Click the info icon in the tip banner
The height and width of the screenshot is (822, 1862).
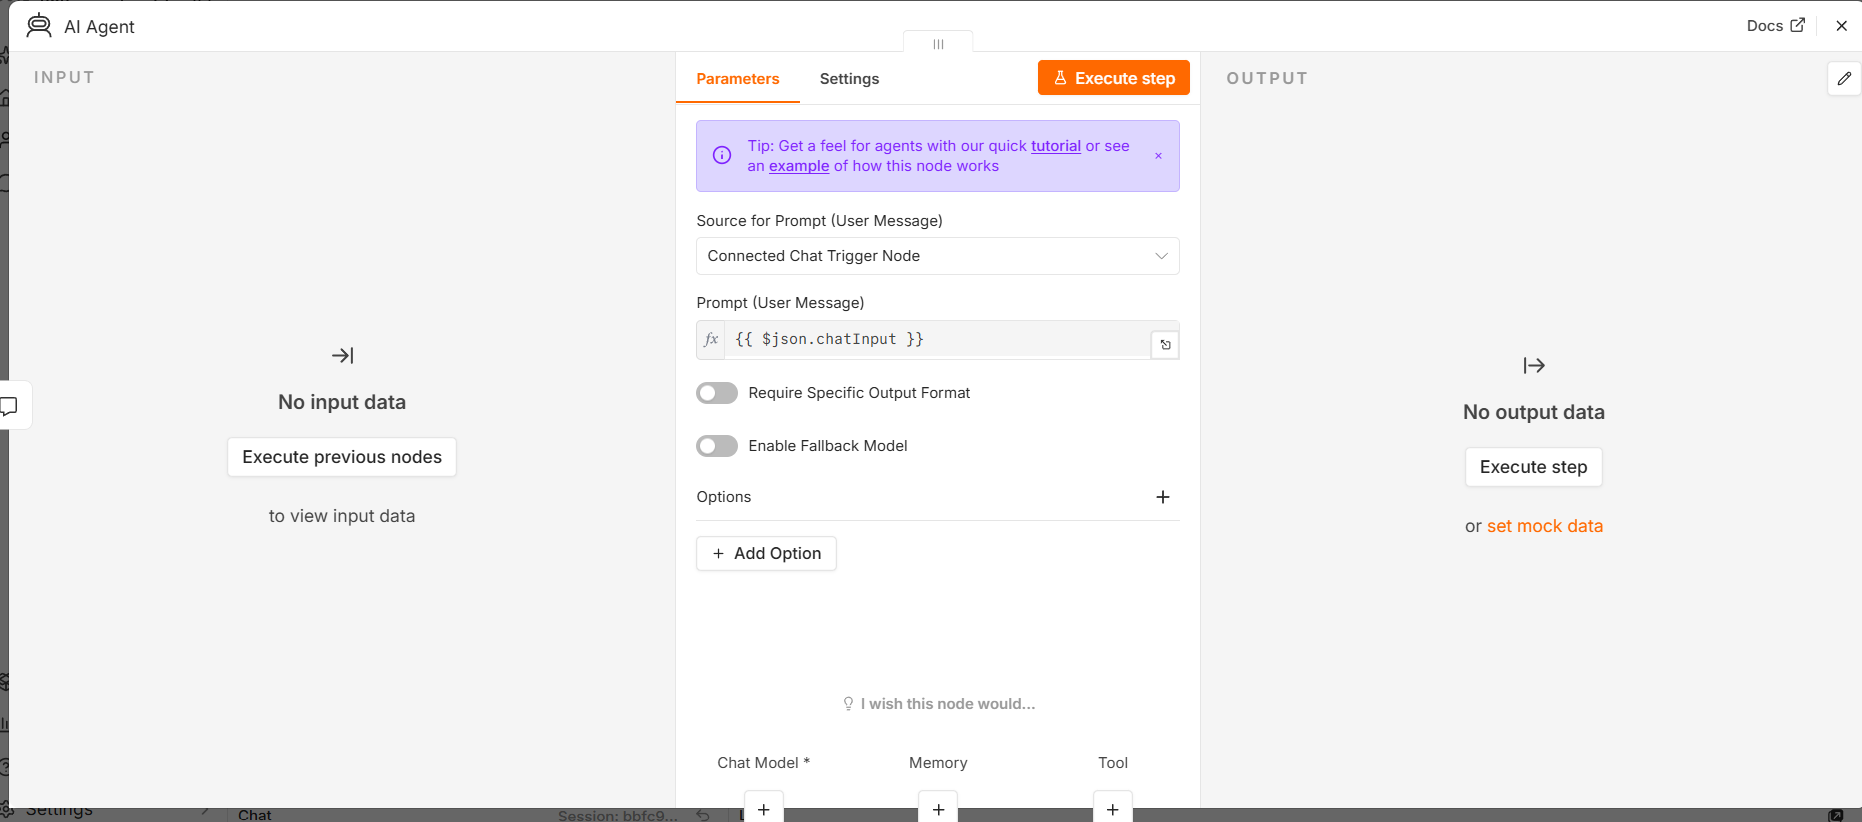(x=722, y=155)
